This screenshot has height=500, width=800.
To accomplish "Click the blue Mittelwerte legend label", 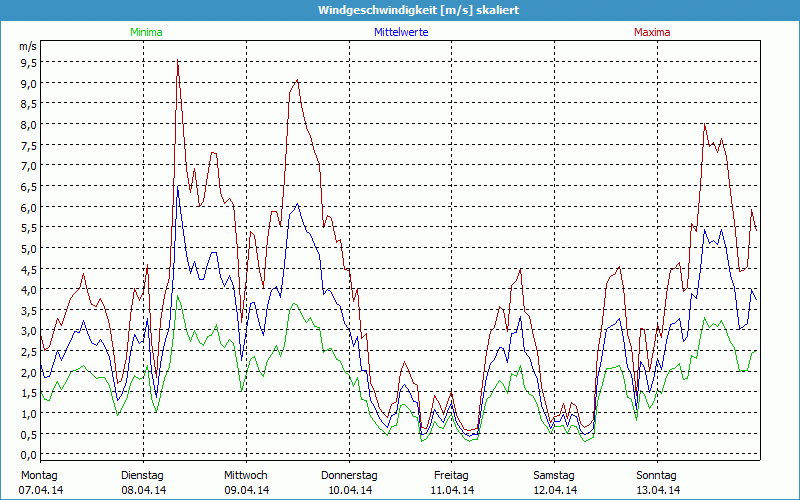I will (401, 32).
